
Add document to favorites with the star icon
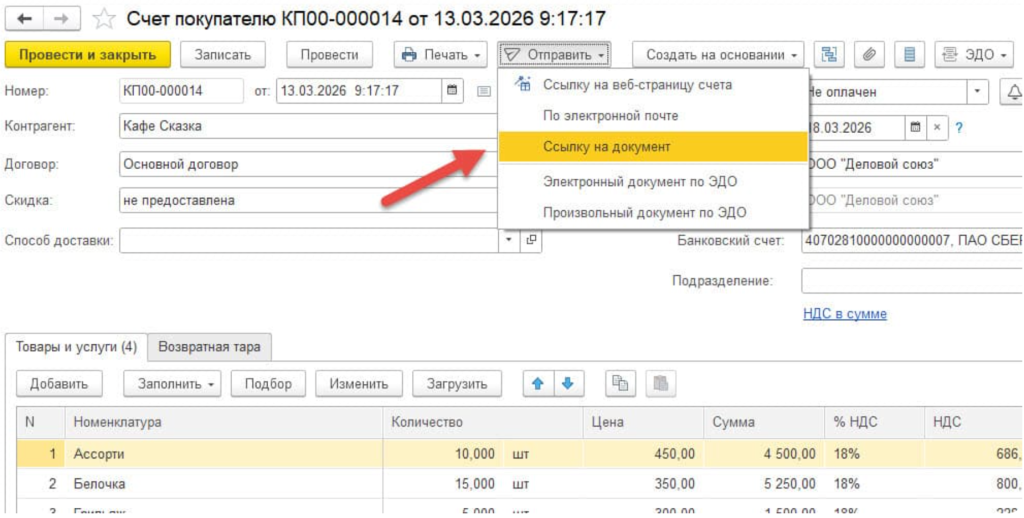tap(104, 19)
